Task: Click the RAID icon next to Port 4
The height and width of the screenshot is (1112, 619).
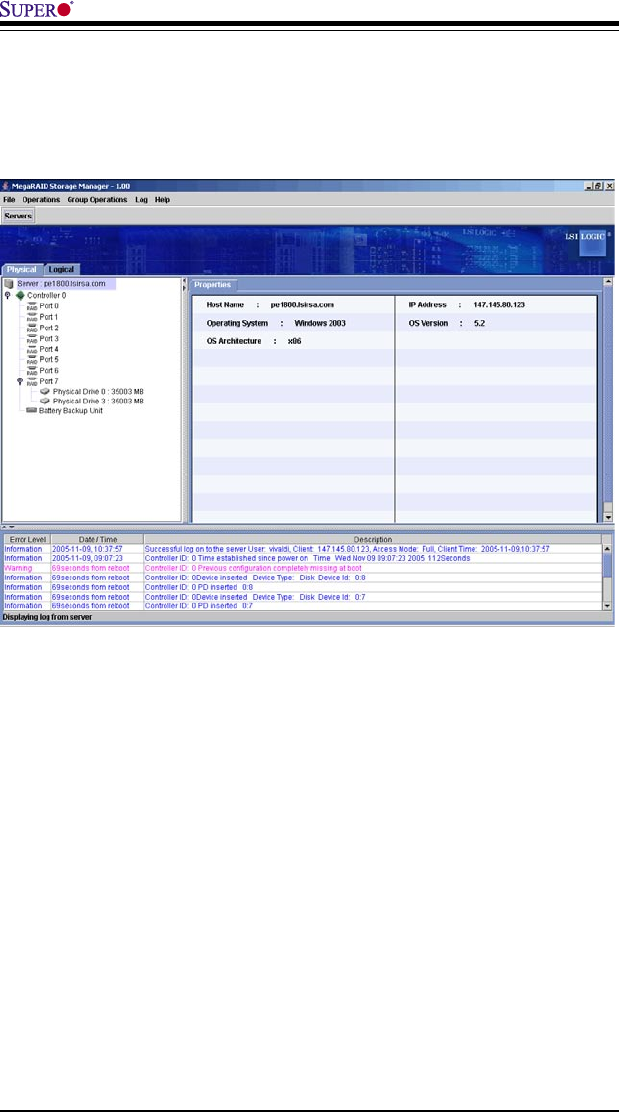Action: 31,349
